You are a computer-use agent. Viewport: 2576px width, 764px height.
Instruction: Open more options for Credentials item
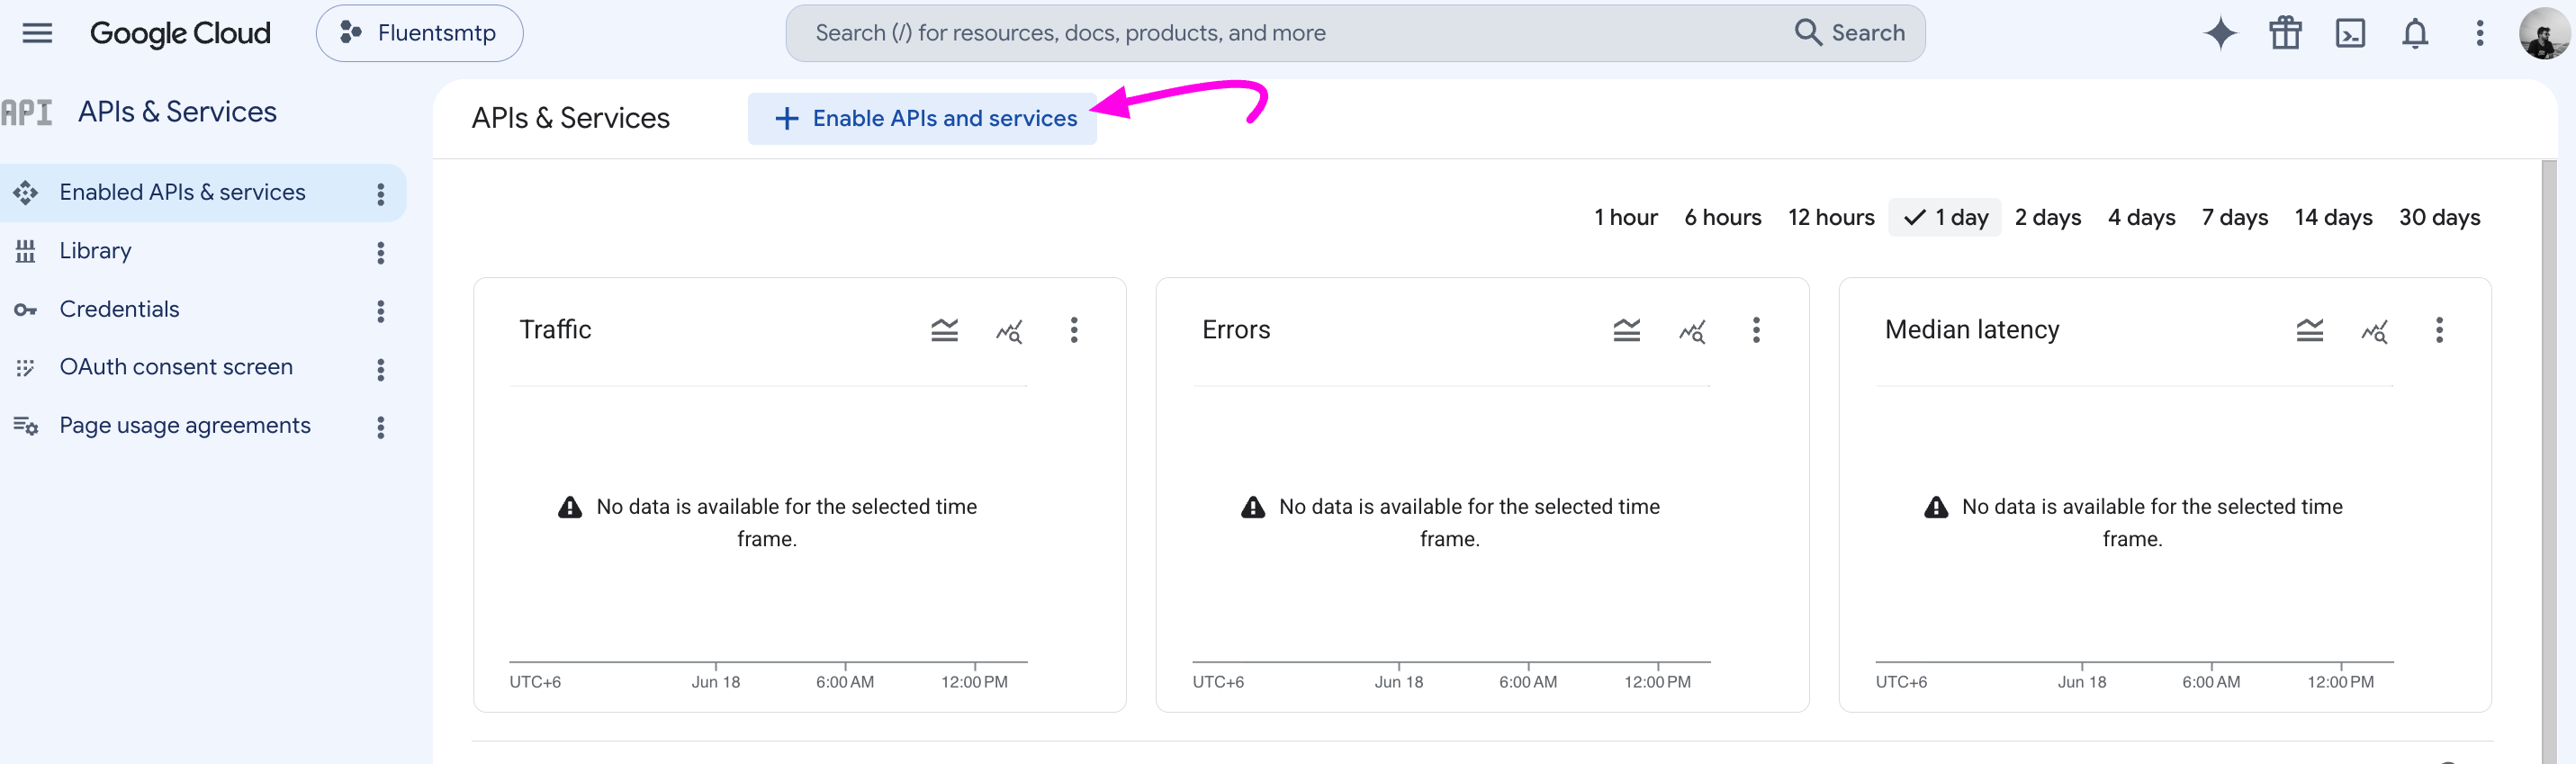click(x=381, y=311)
